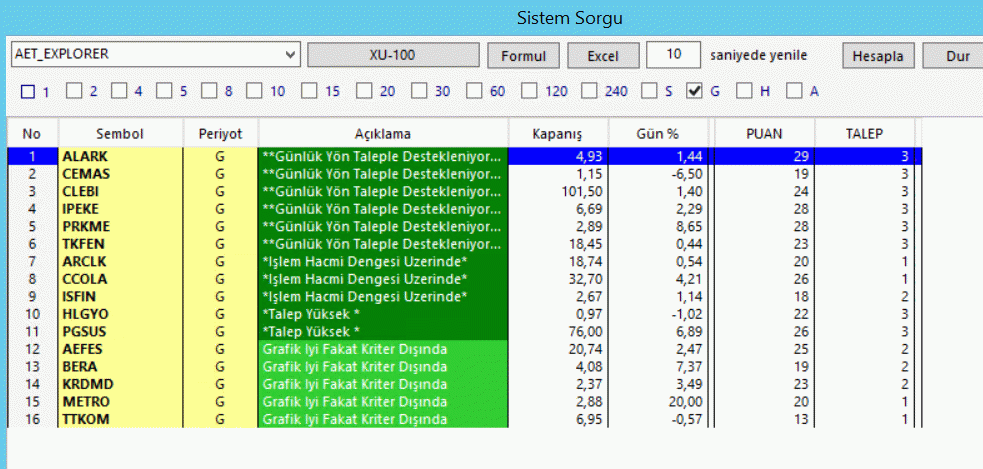Click the 20,00 daily percent cell
The image size is (983, 469).
(658, 402)
